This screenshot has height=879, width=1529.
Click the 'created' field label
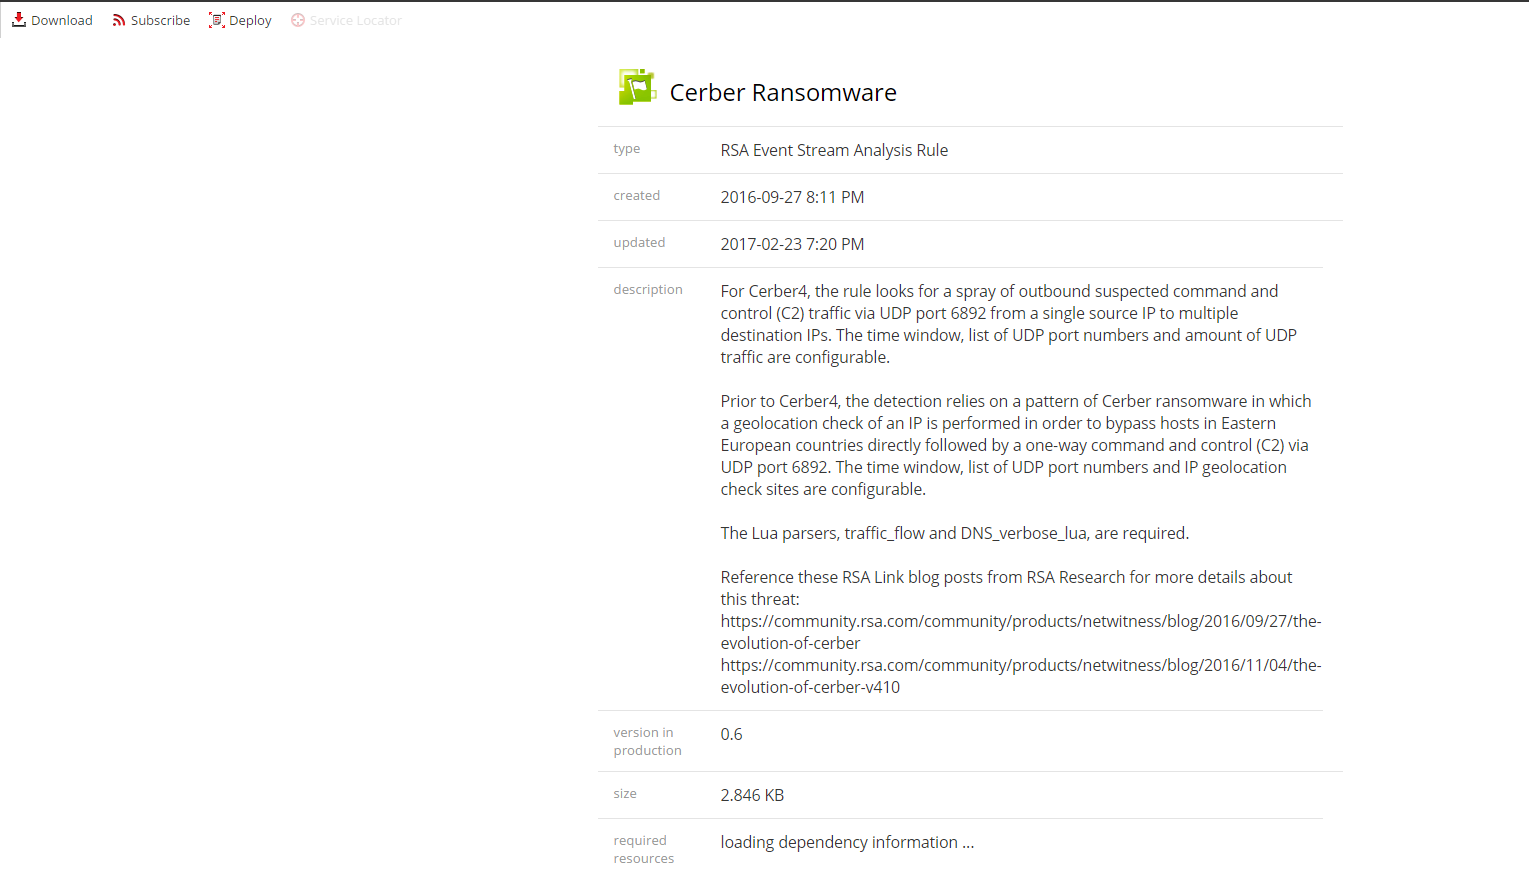[x=637, y=196]
